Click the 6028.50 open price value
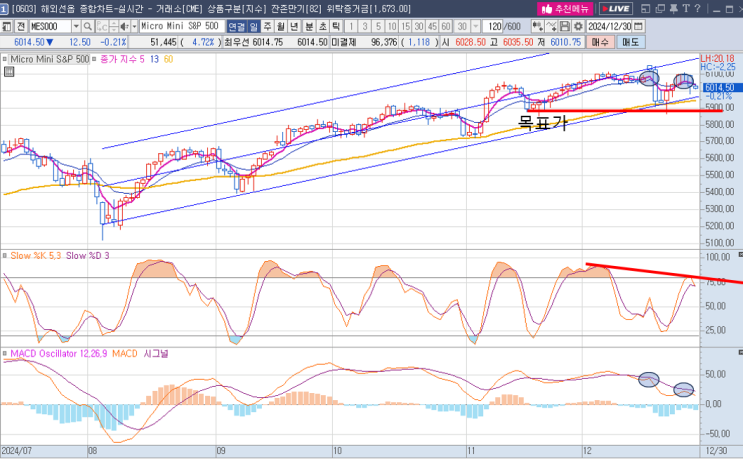Viewport: 743px width, 459px height. pos(471,42)
